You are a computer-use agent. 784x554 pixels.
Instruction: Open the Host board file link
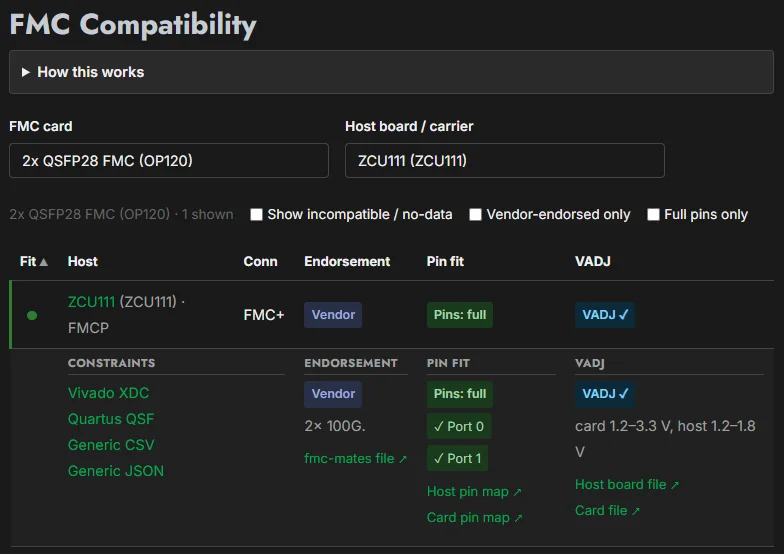(620, 484)
